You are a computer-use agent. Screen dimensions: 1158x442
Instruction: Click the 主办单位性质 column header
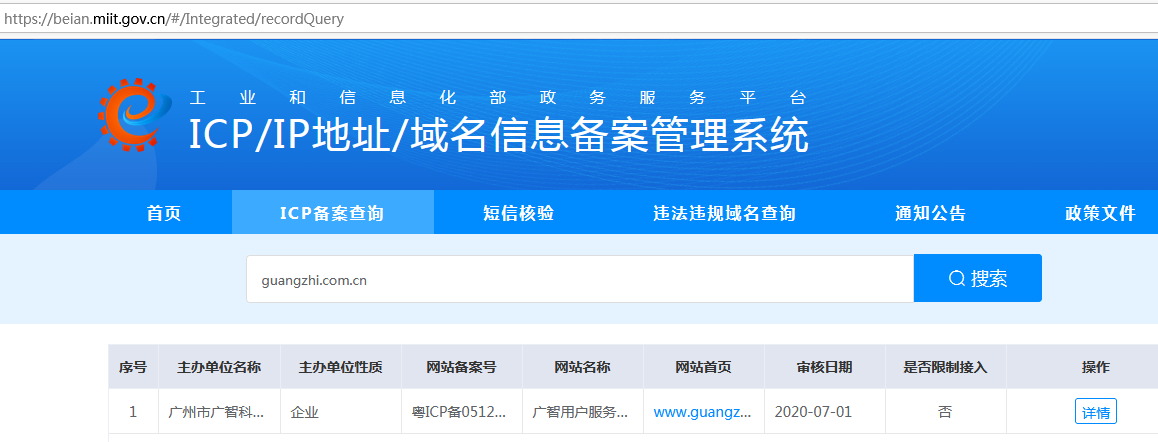340,367
